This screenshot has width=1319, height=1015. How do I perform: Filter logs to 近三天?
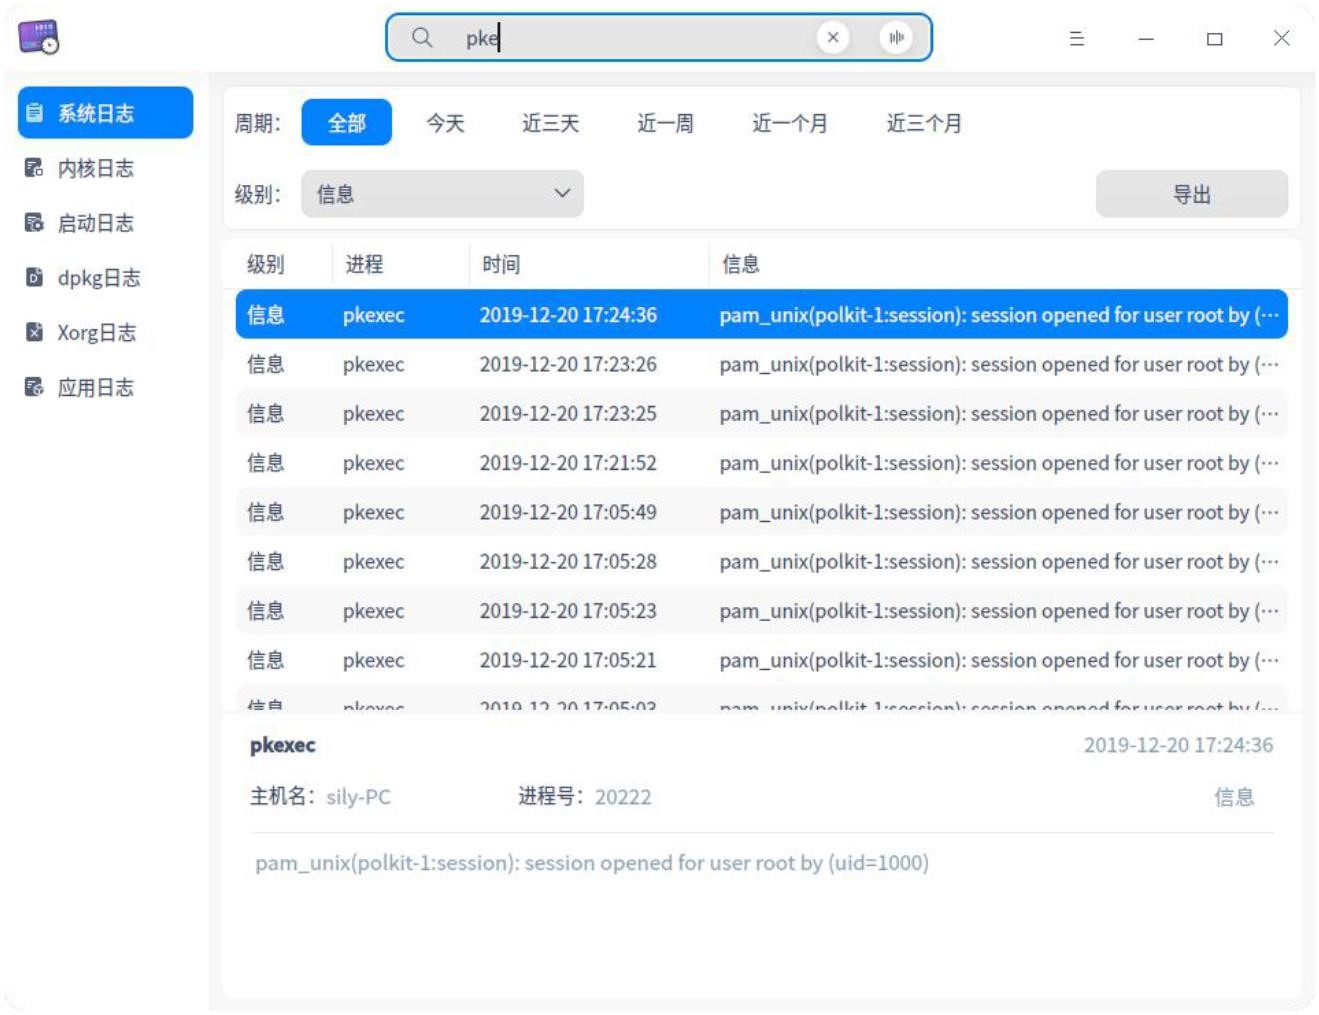[550, 123]
